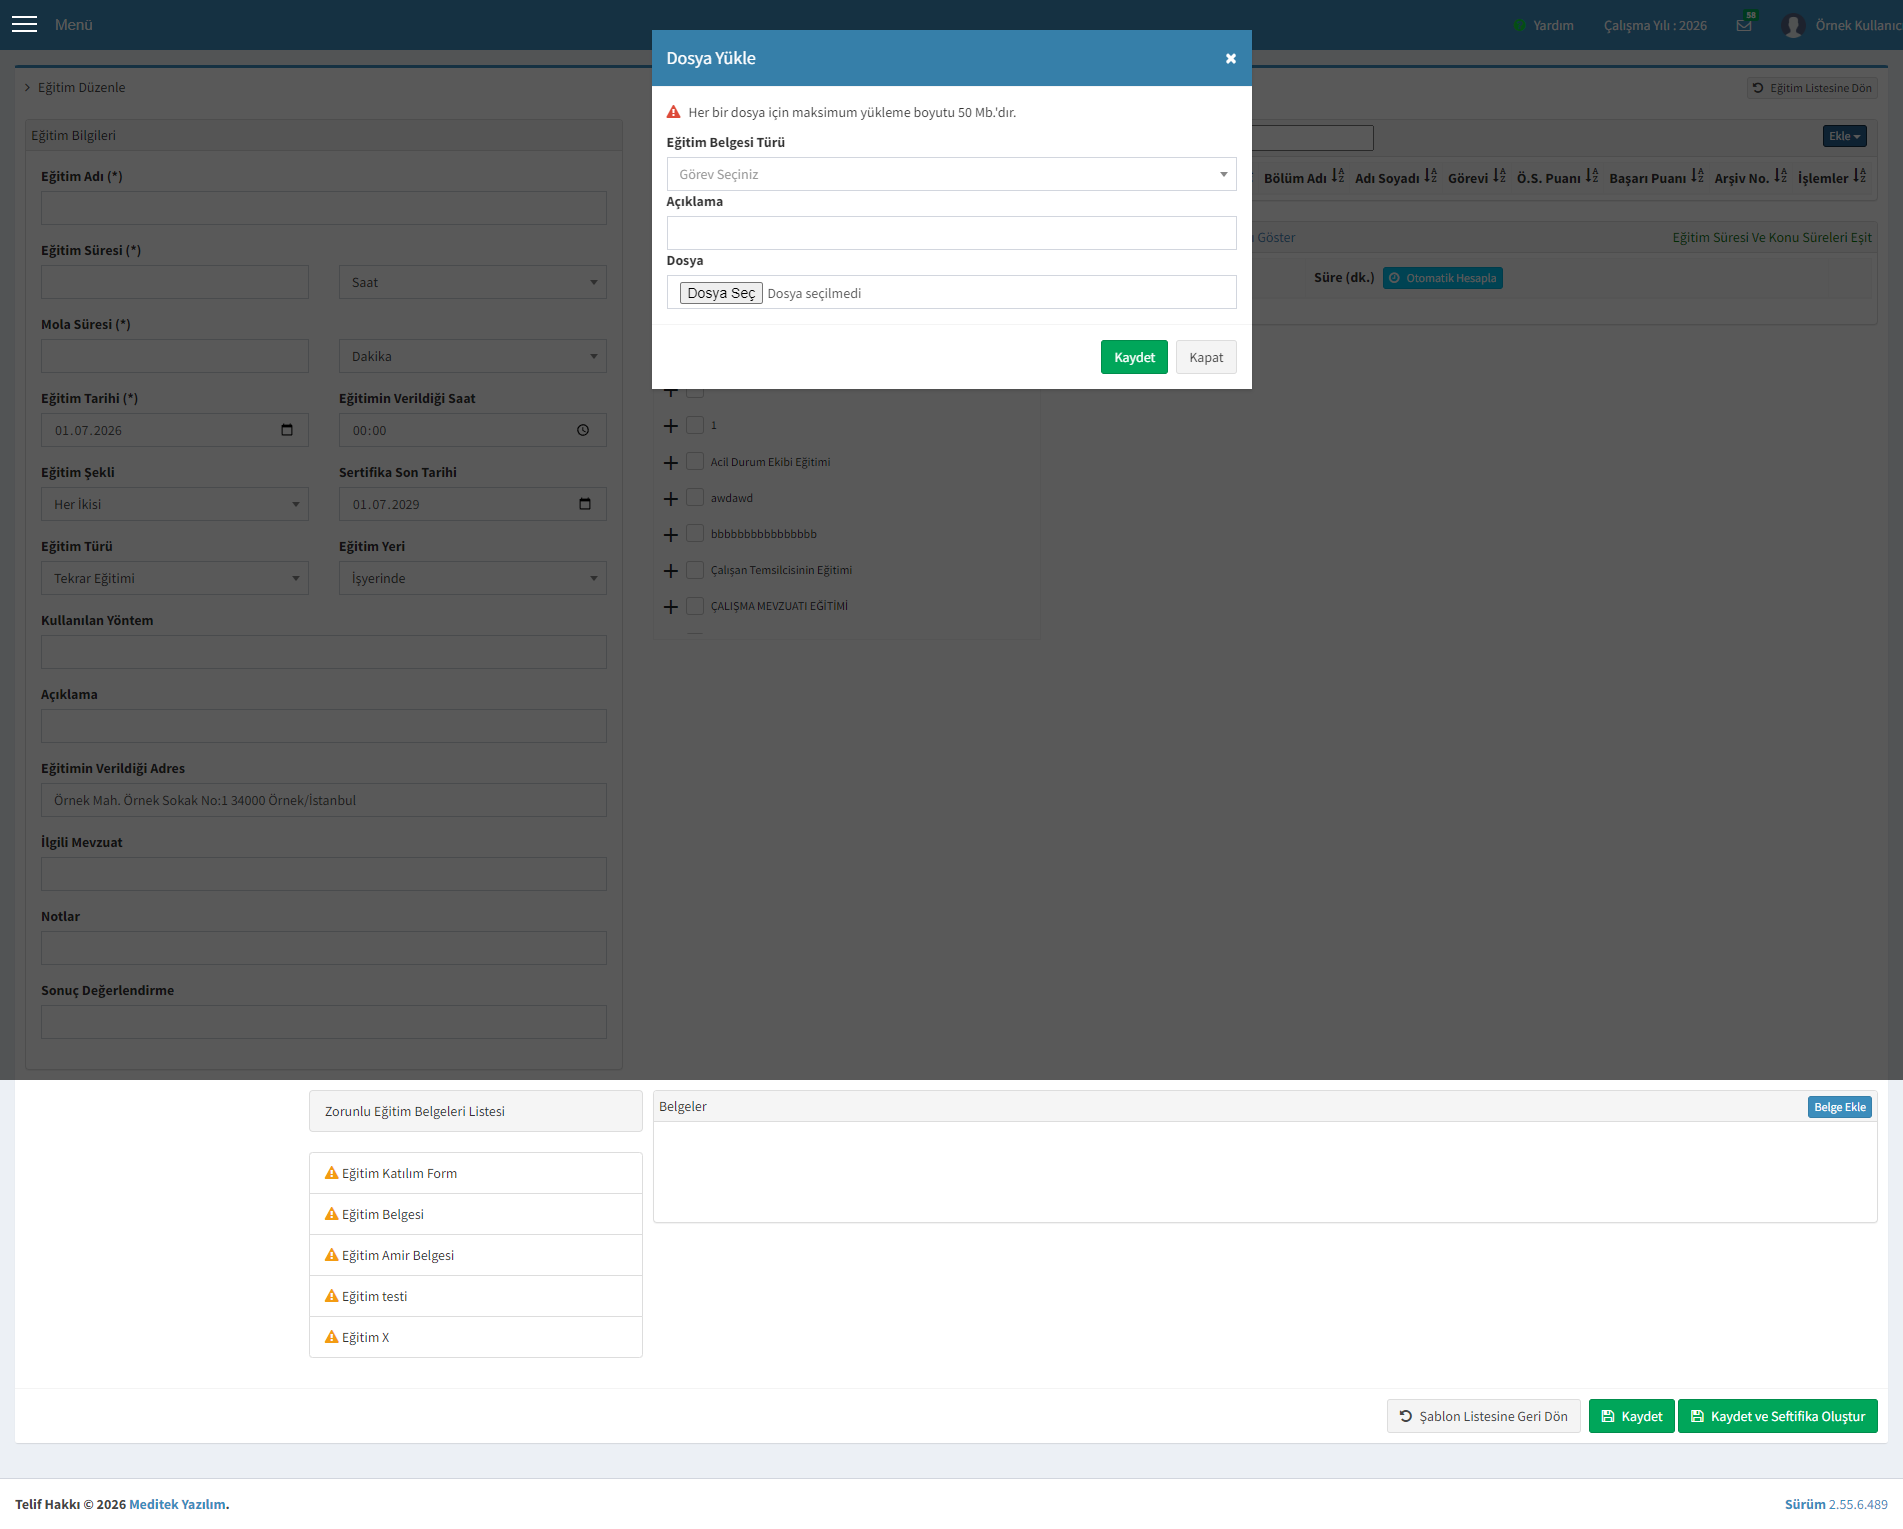Sort by Bölüm Adı column
The image size is (1903, 1529).
click(x=1338, y=176)
